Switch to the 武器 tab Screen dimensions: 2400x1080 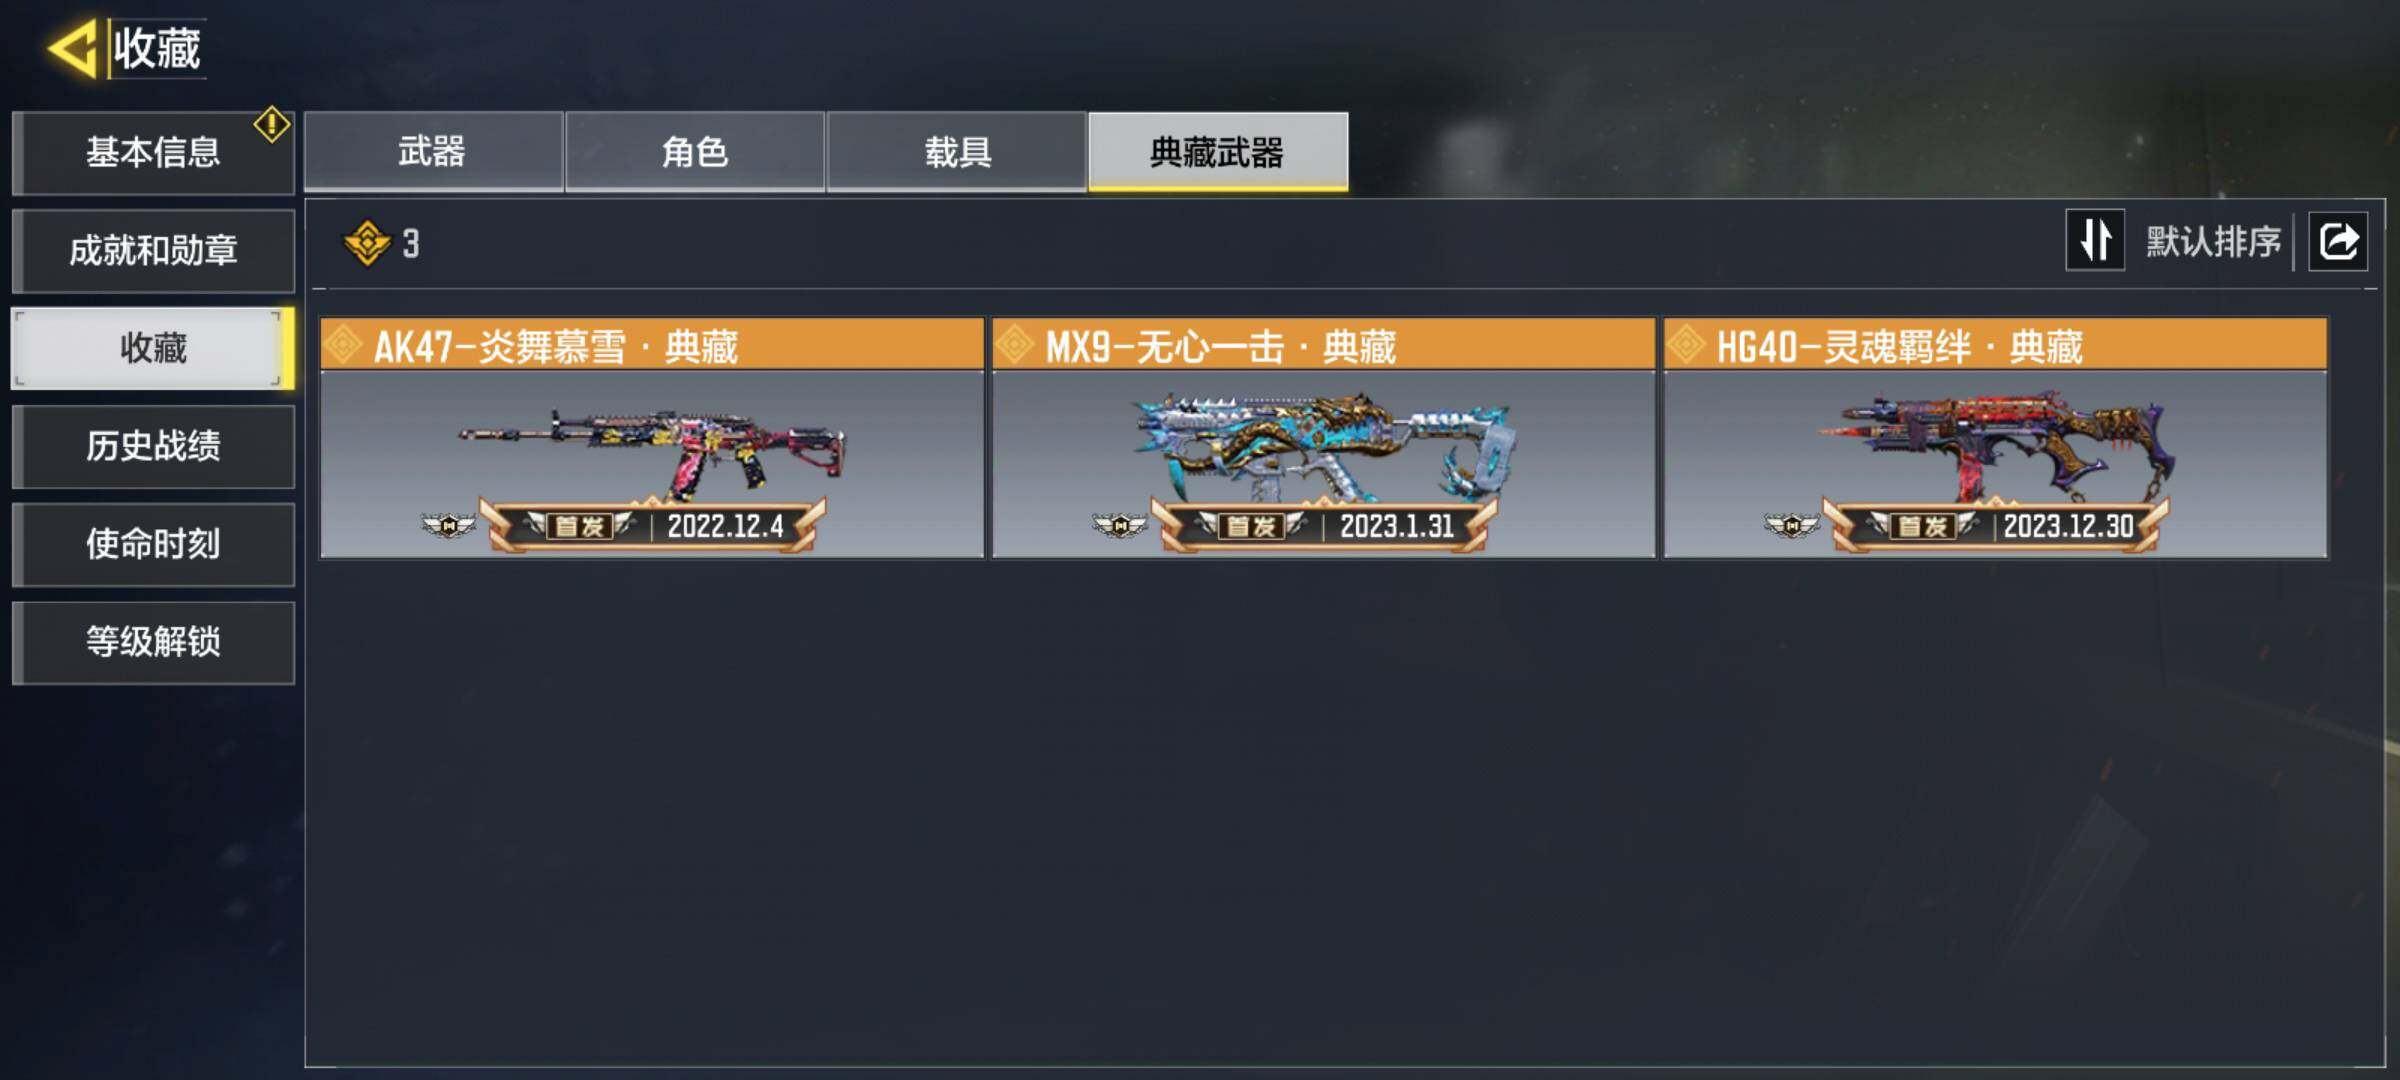433,151
